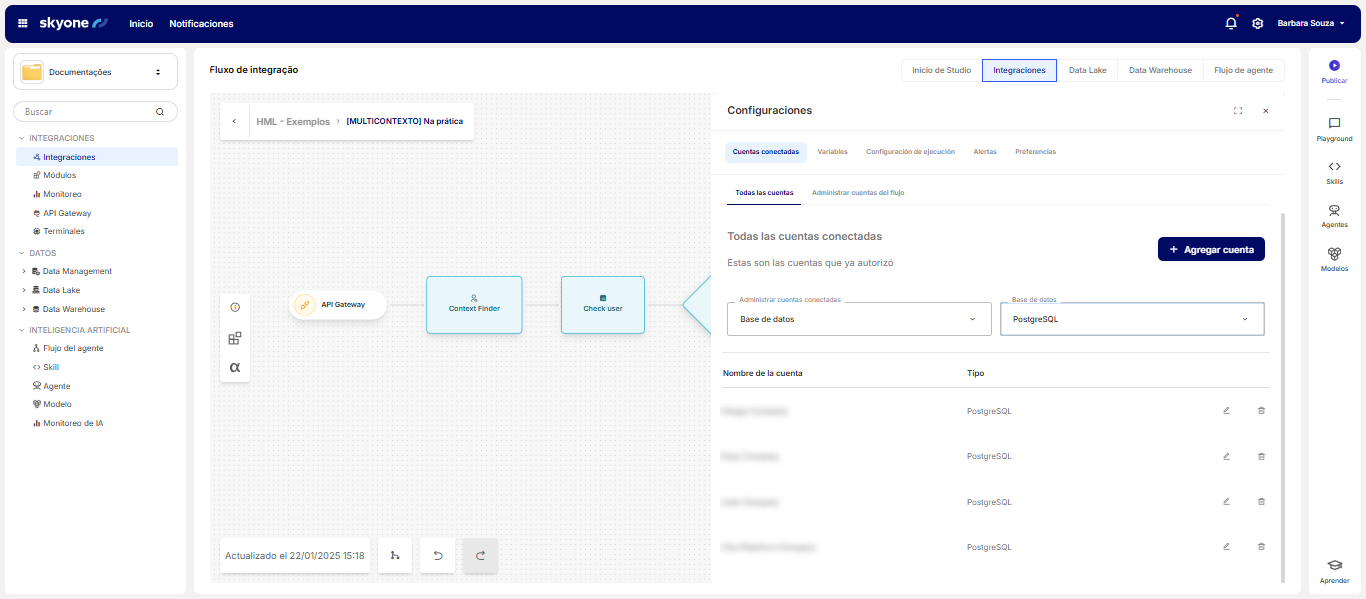
Task: Open the Documentações workspace selector
Action: [x=95, y=72]
